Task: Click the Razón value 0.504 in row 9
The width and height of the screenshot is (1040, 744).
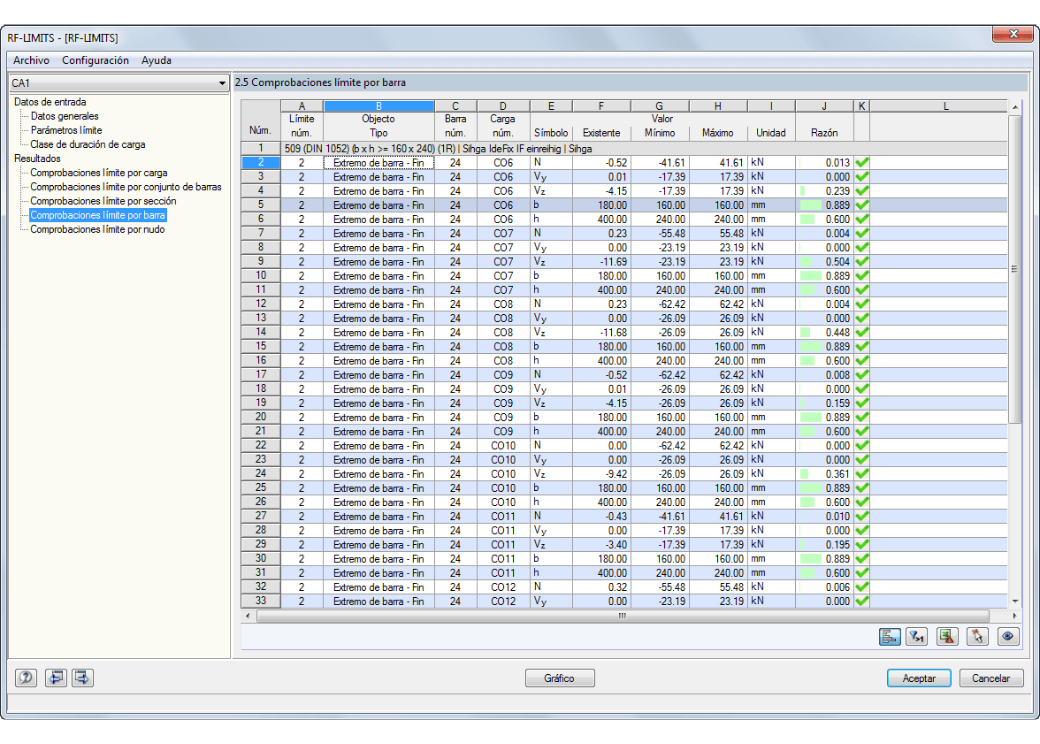Action: point(838,262)
